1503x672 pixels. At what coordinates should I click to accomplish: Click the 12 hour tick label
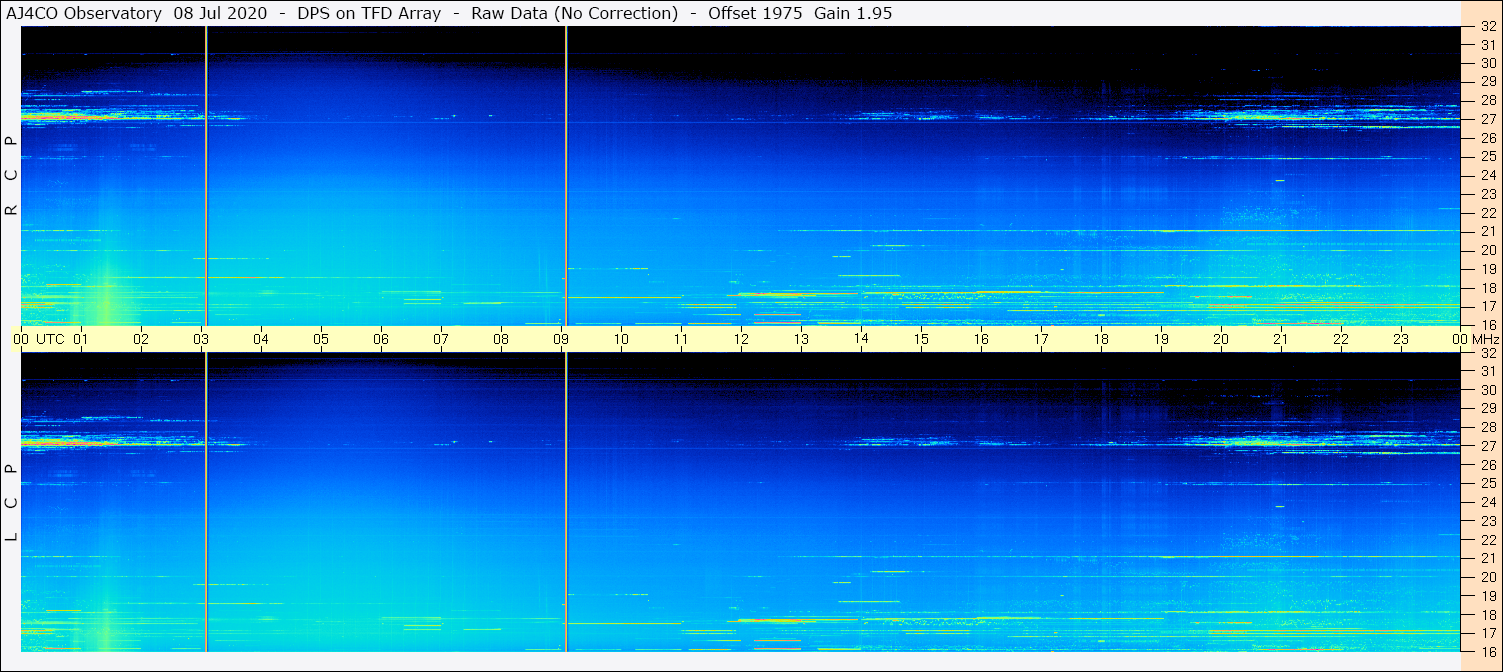(x=741, y=339)
